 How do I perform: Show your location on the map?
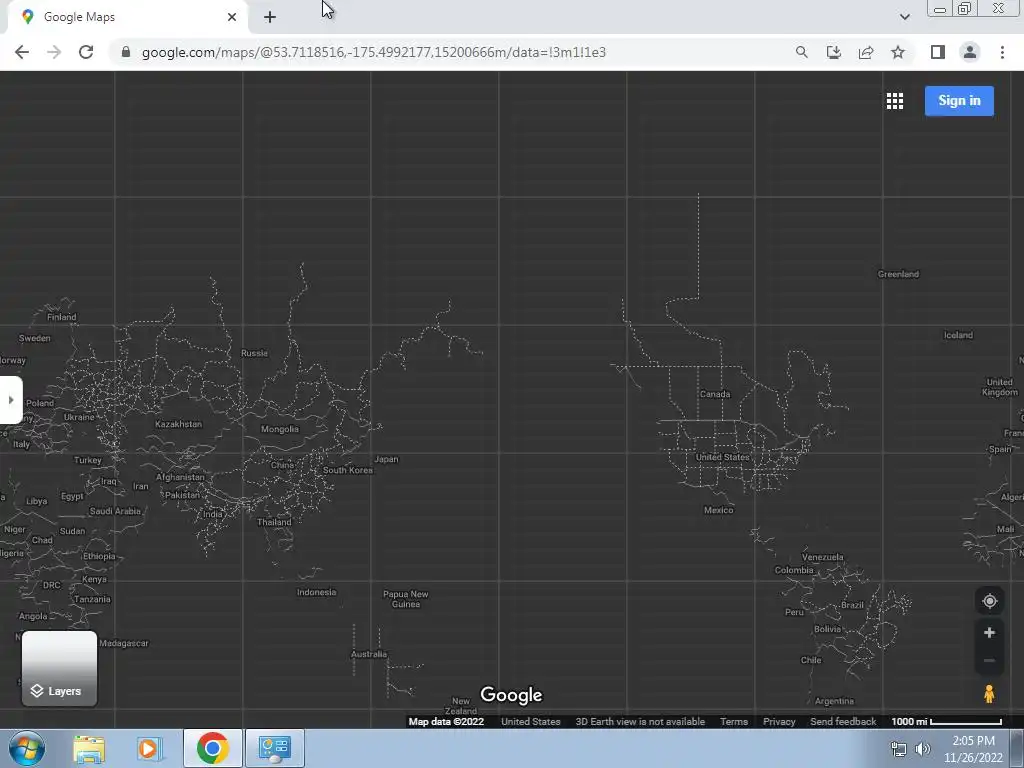[x=989, y=601]
